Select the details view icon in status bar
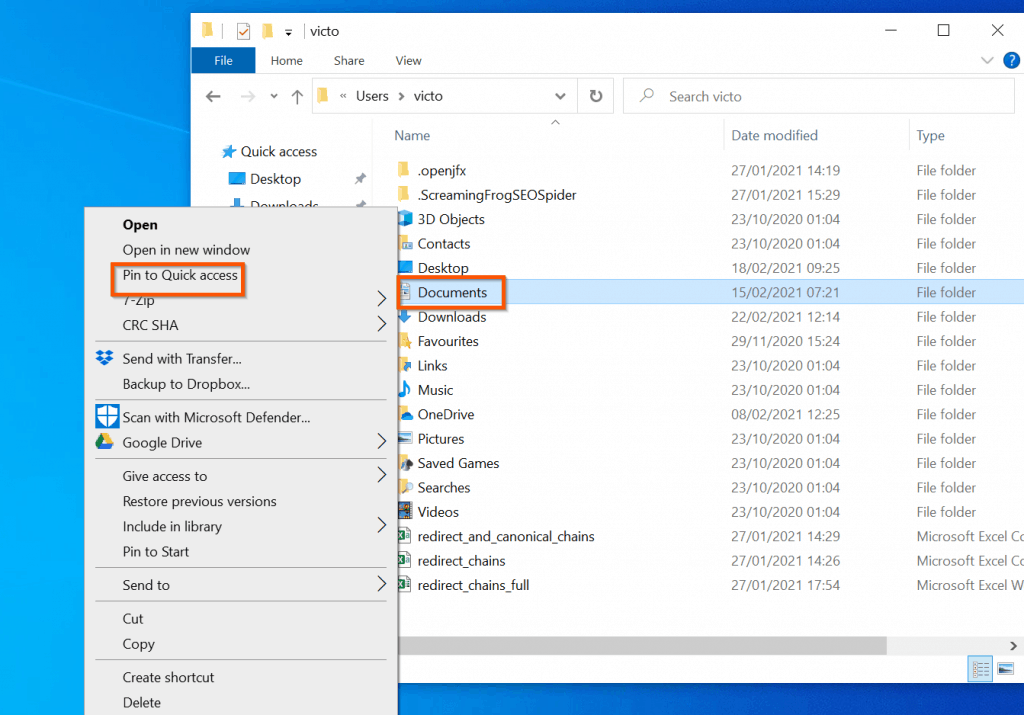Viewport: 1024px width, 715px height. pyautogui.click(x=980, y=669)
